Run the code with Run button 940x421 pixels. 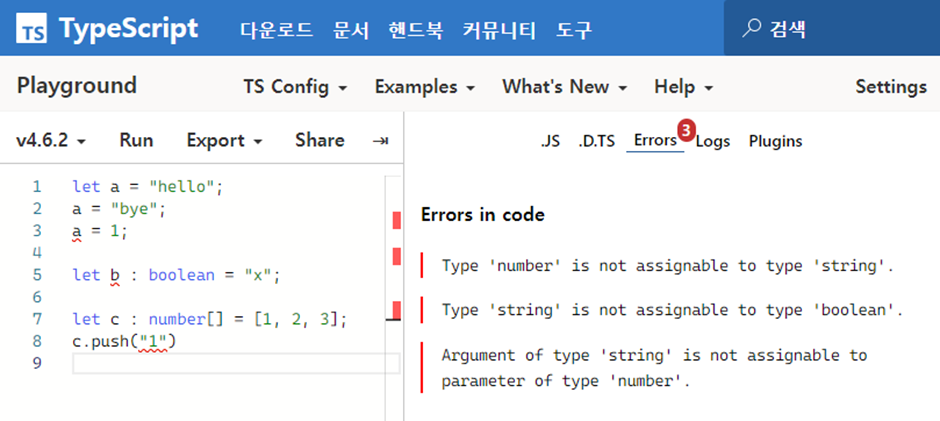coord(136,140)
